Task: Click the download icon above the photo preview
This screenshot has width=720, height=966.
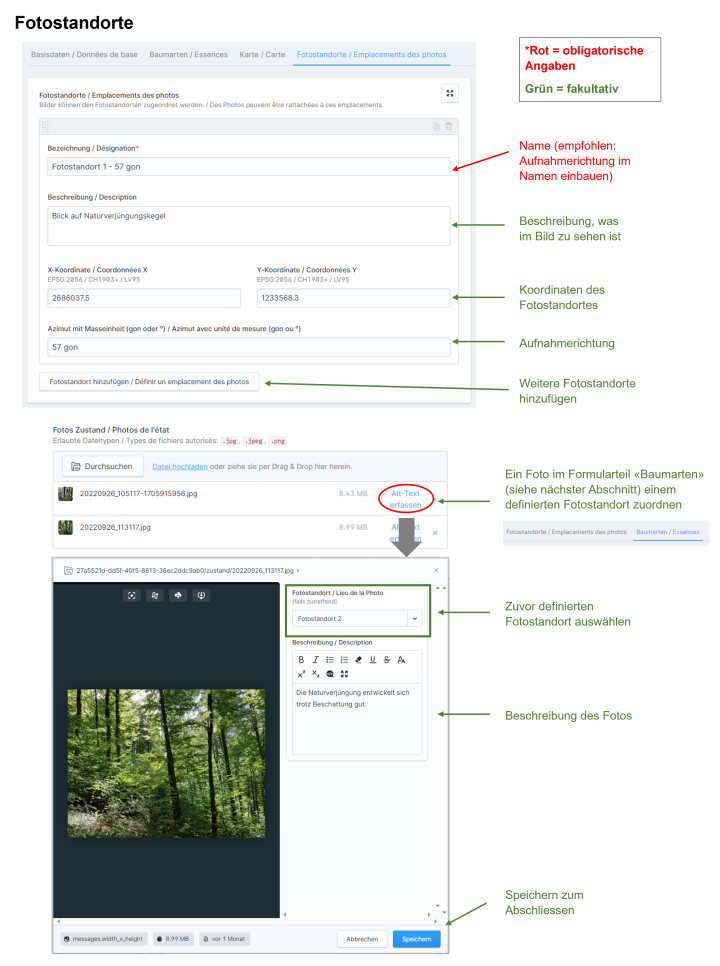Action: pos(201,595)
